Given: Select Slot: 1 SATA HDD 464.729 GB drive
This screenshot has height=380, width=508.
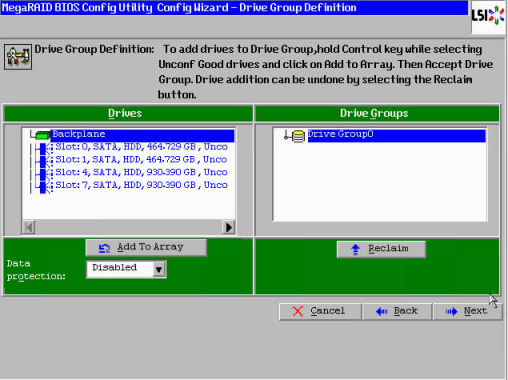Looking at the screenshot, I should click(141, 159).
